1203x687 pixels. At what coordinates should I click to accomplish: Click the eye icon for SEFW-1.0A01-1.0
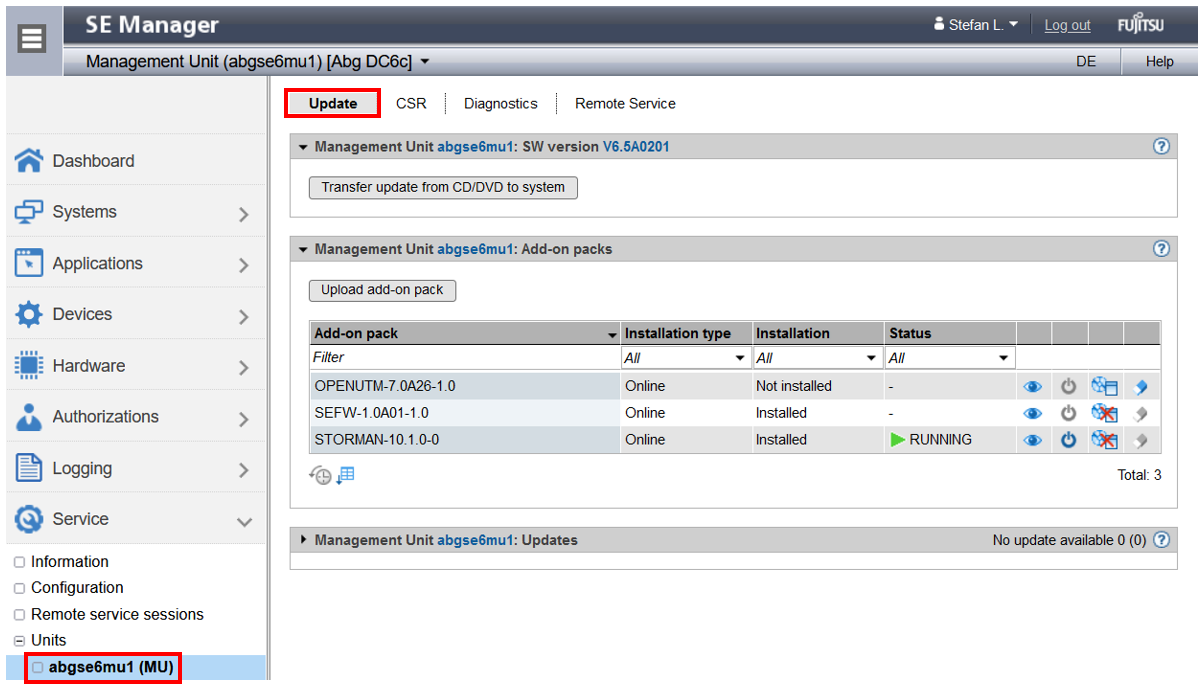[1032, 413]
